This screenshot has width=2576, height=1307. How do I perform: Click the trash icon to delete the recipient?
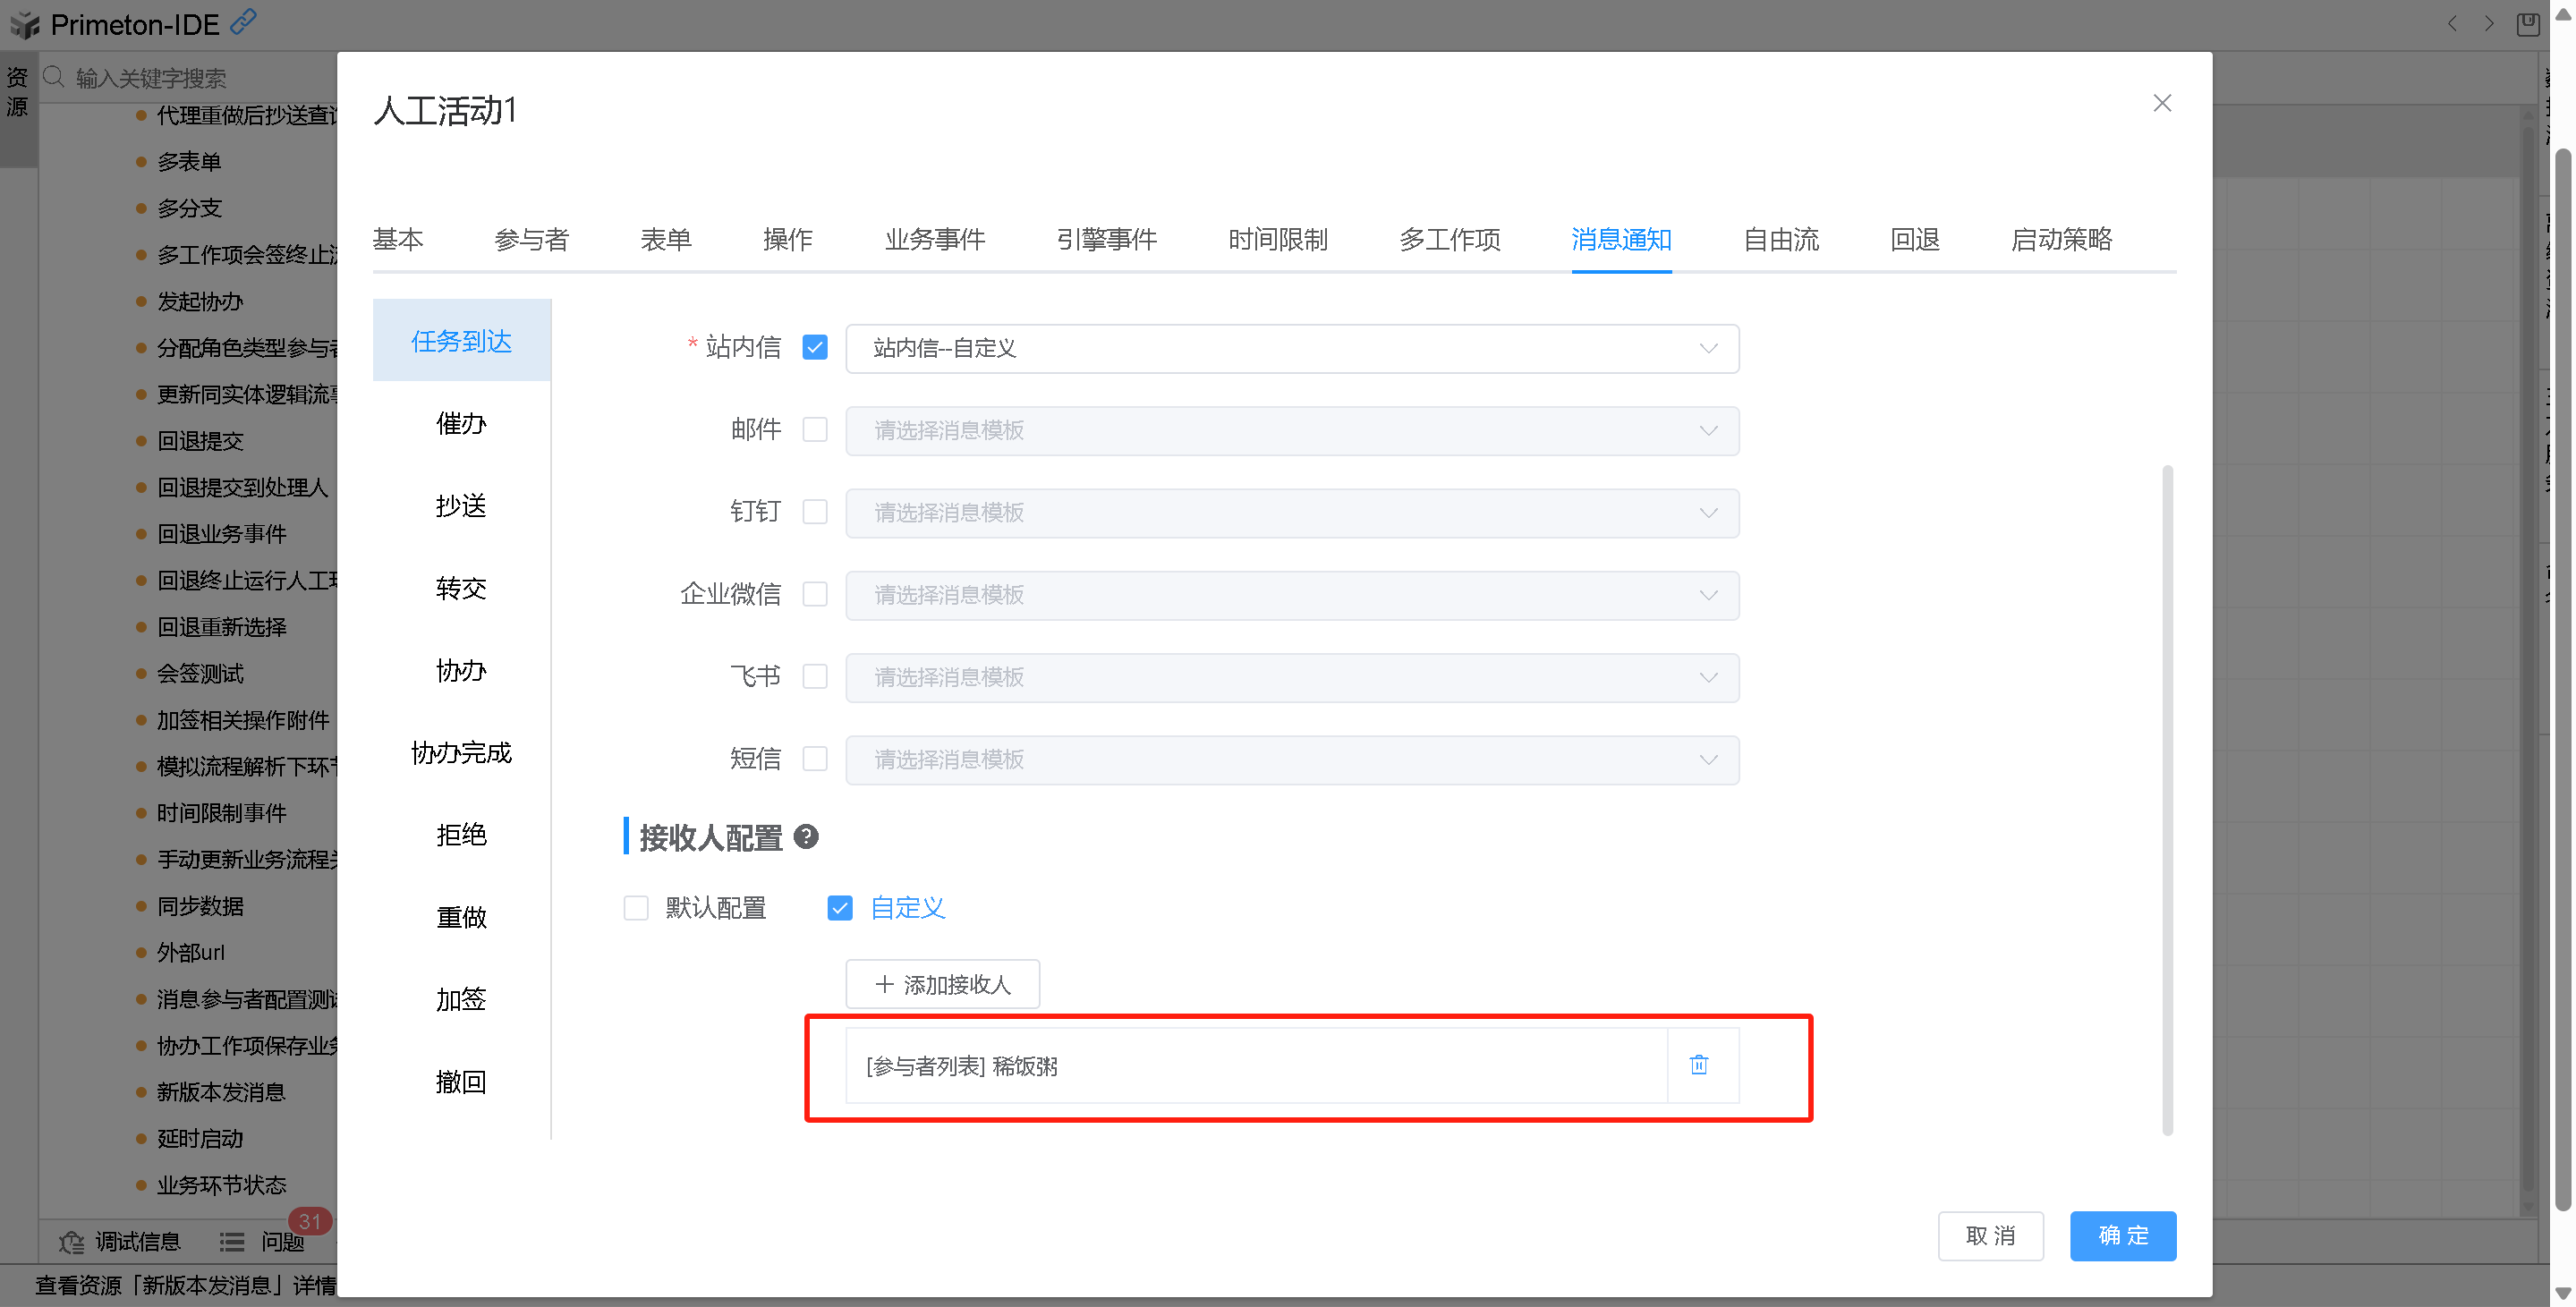click(x=1698, y=1065)
